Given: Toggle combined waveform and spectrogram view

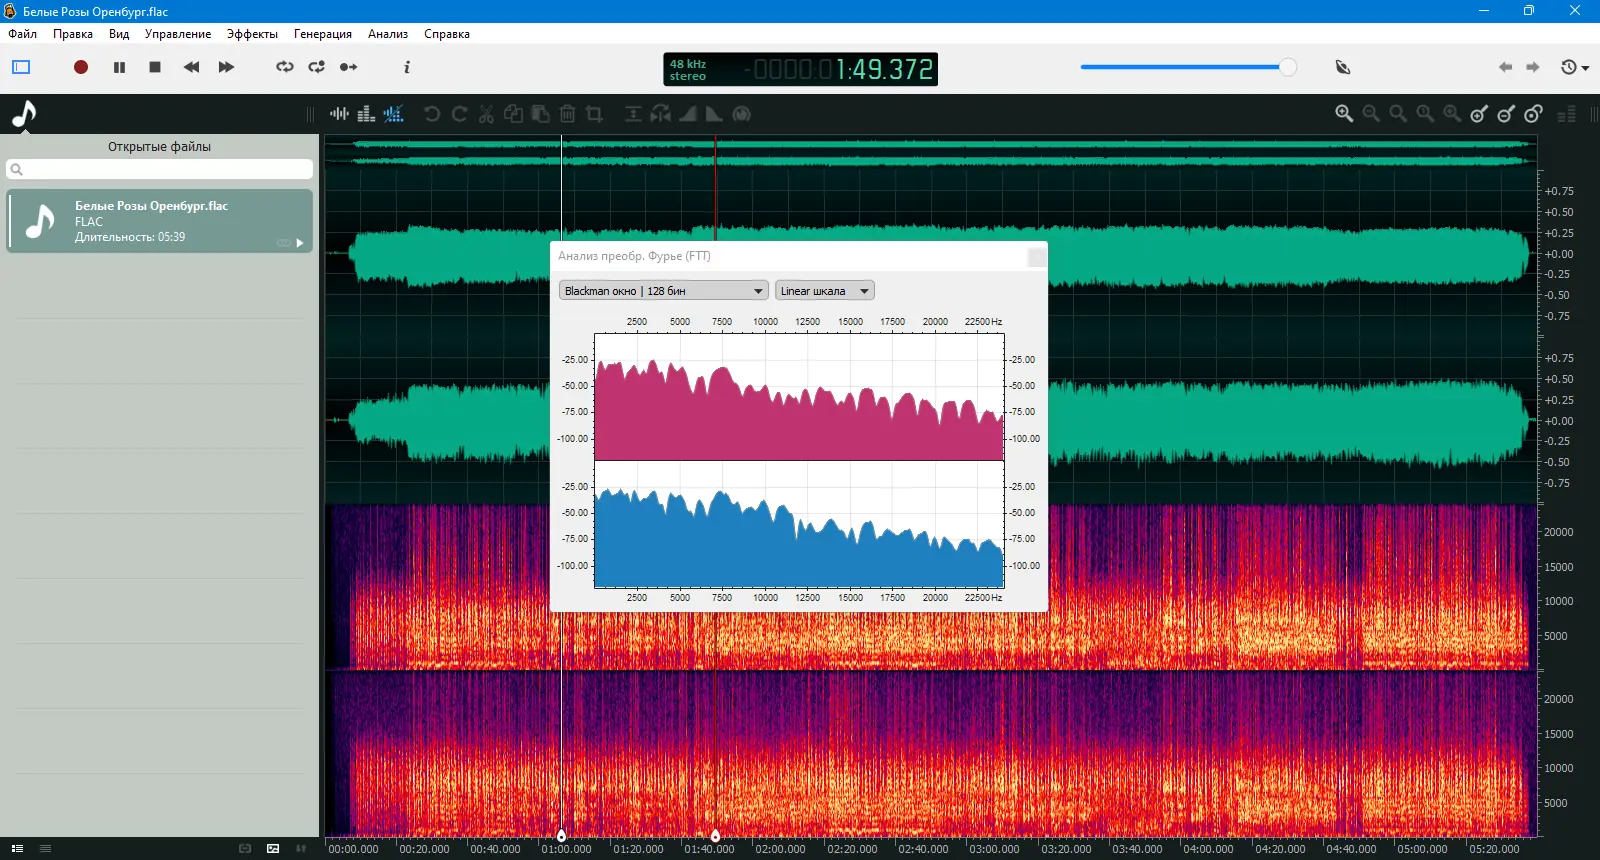Looking at the screenshot, I should [394, 114].
